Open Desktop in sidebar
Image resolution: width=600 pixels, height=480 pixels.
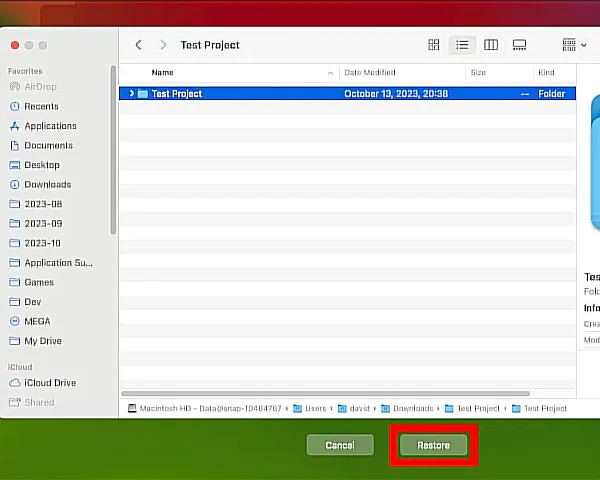click(x=34, y=165)
